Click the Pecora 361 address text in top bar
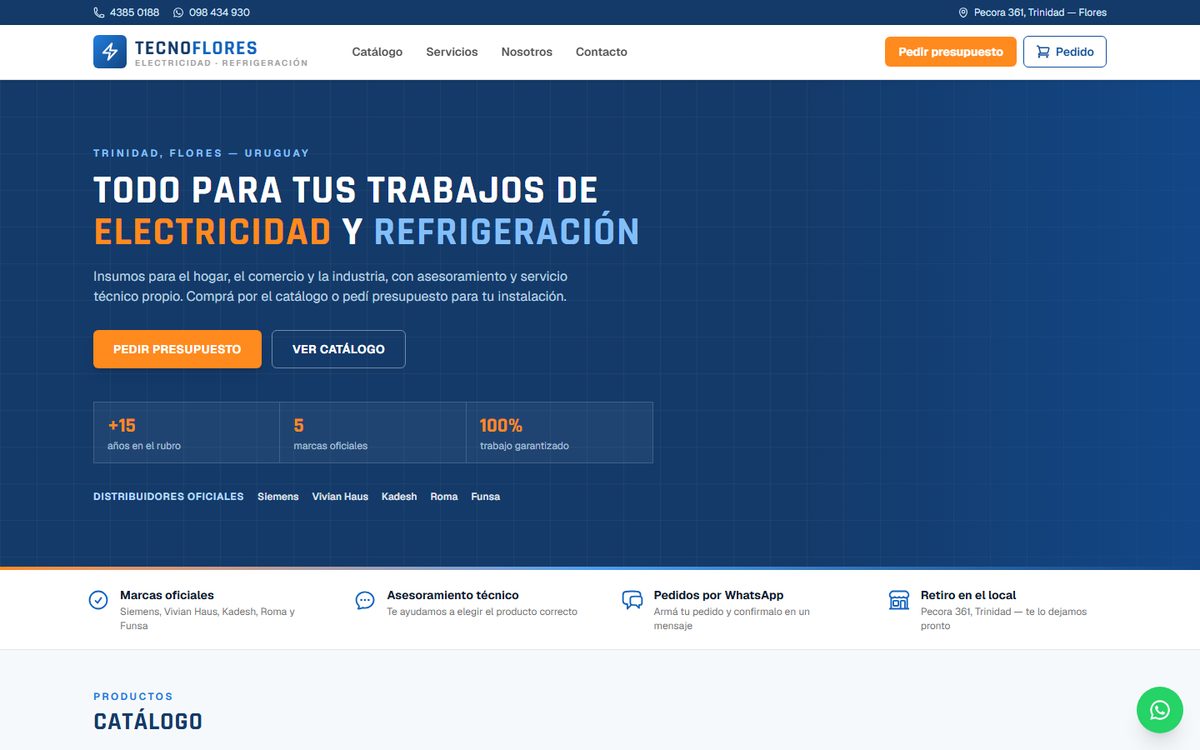The height and width of the screenshot is (750, 1200). tap(1040, 13)
